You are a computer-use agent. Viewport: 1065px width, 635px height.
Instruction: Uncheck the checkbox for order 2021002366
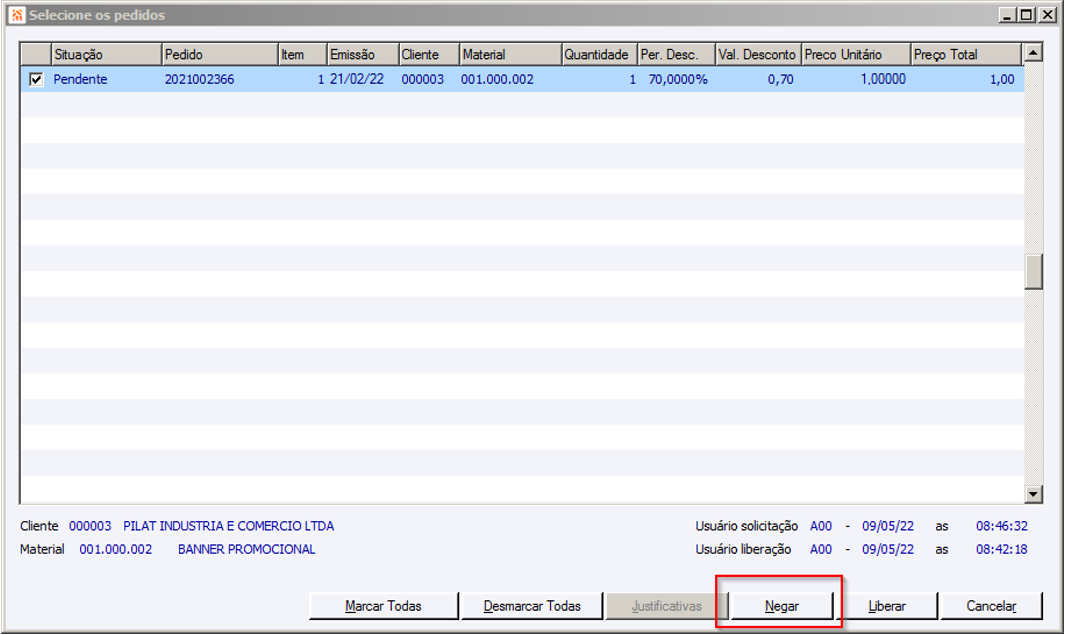coord(36,79)
